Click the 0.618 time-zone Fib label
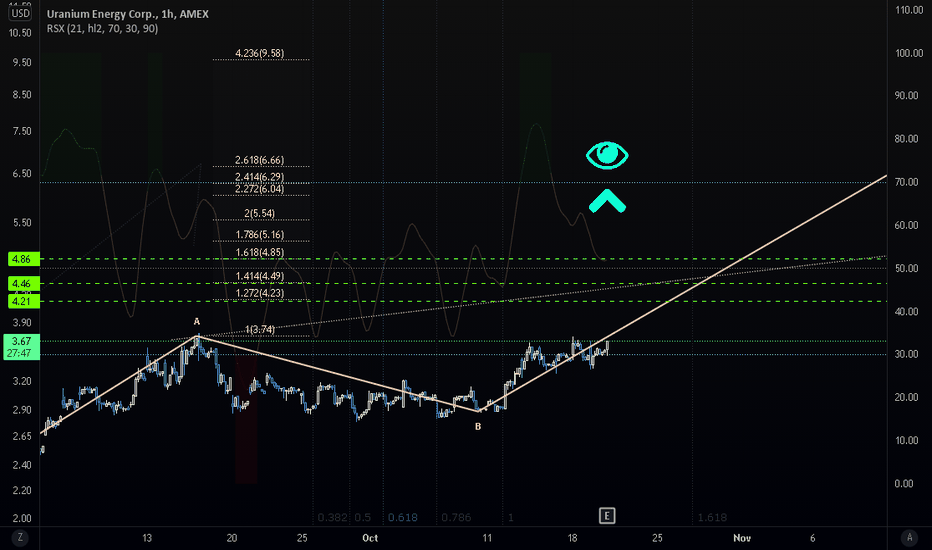Screen dimensions: 932x550 [x=402, y=517]
